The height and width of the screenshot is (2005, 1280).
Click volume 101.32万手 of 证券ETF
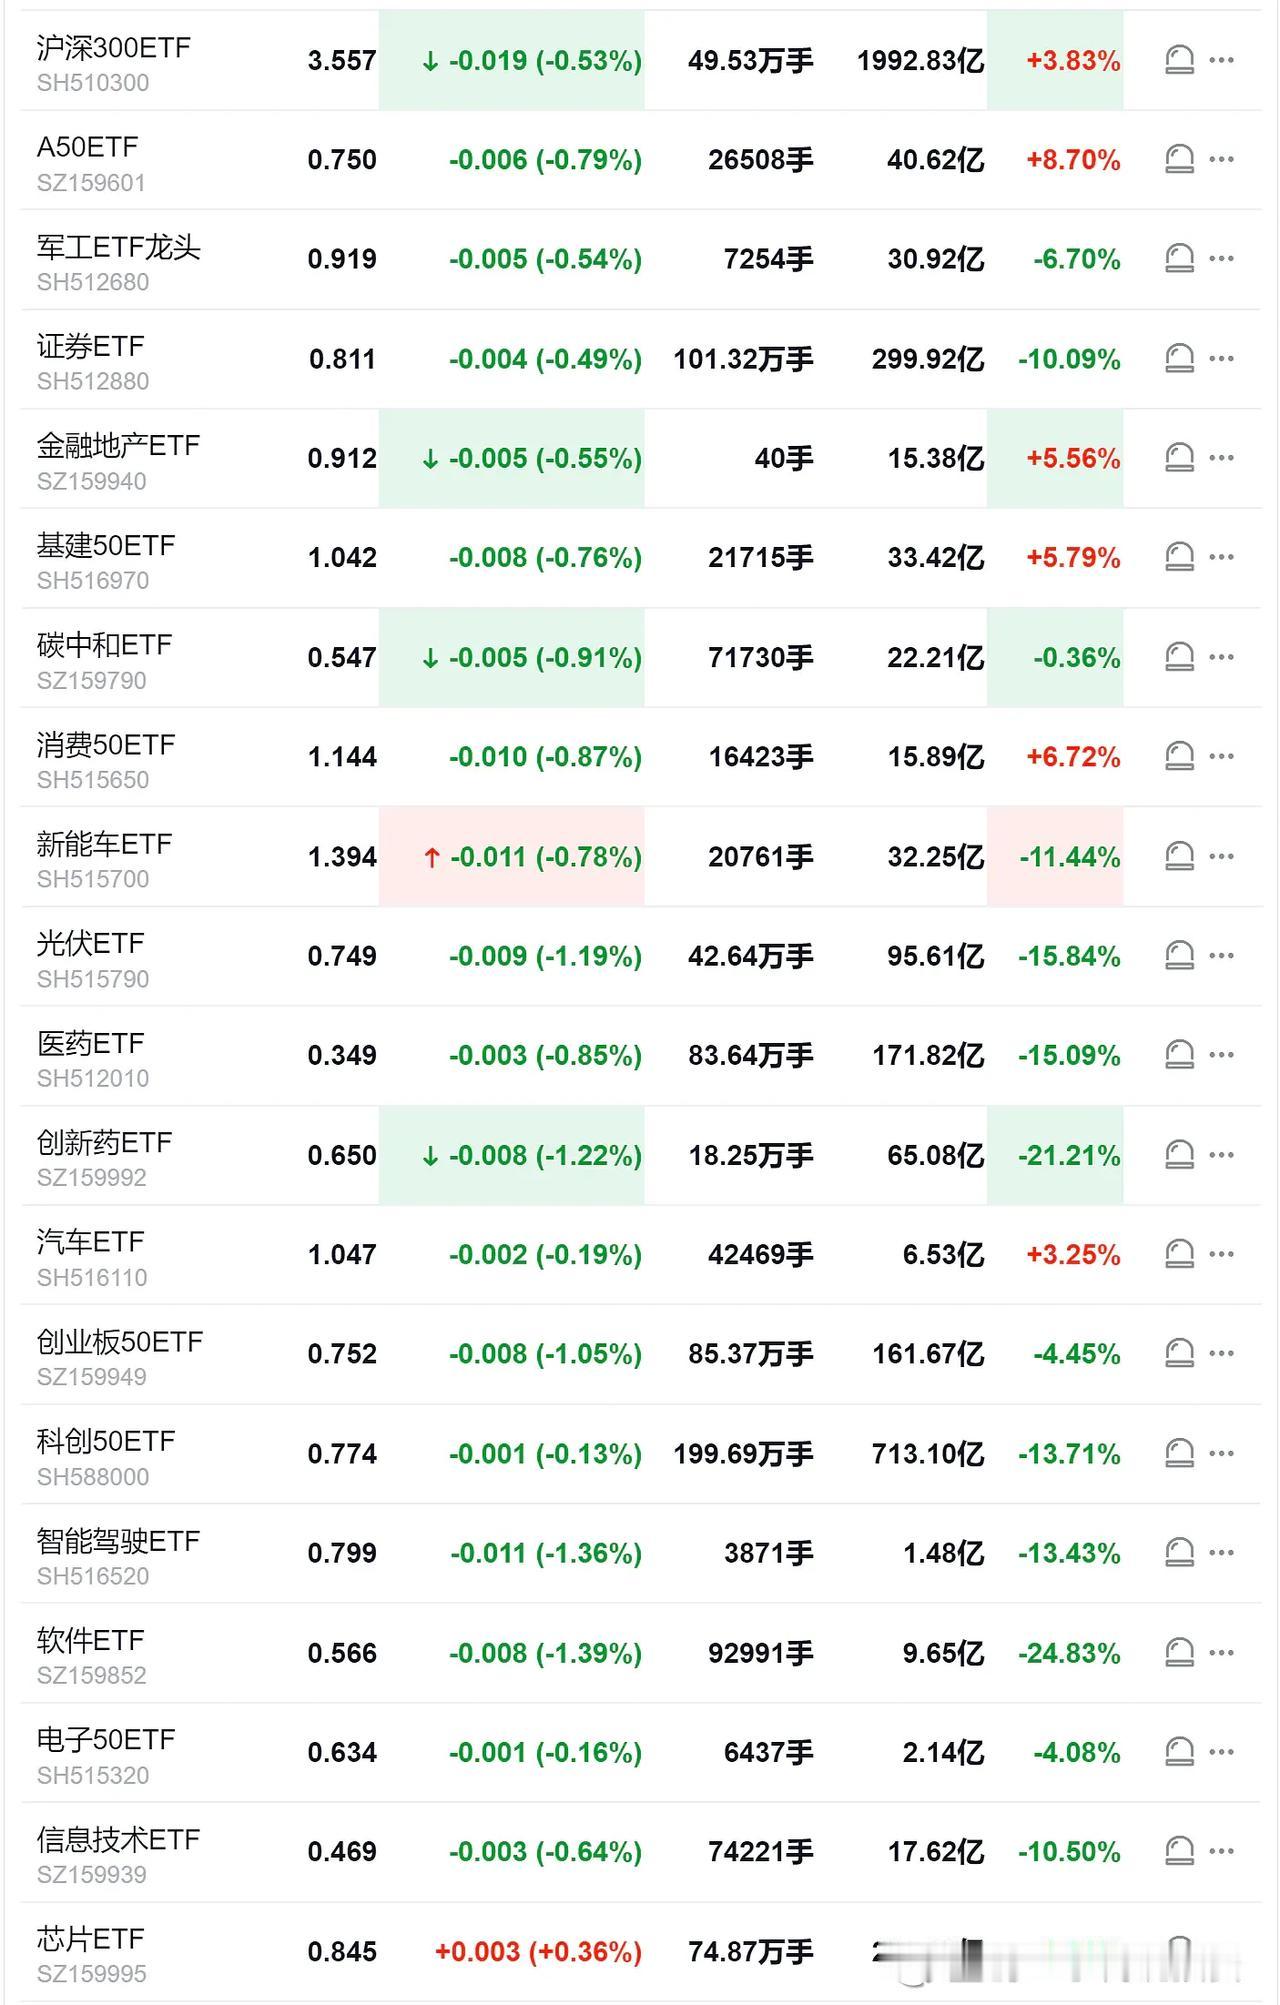coord(743,358)
